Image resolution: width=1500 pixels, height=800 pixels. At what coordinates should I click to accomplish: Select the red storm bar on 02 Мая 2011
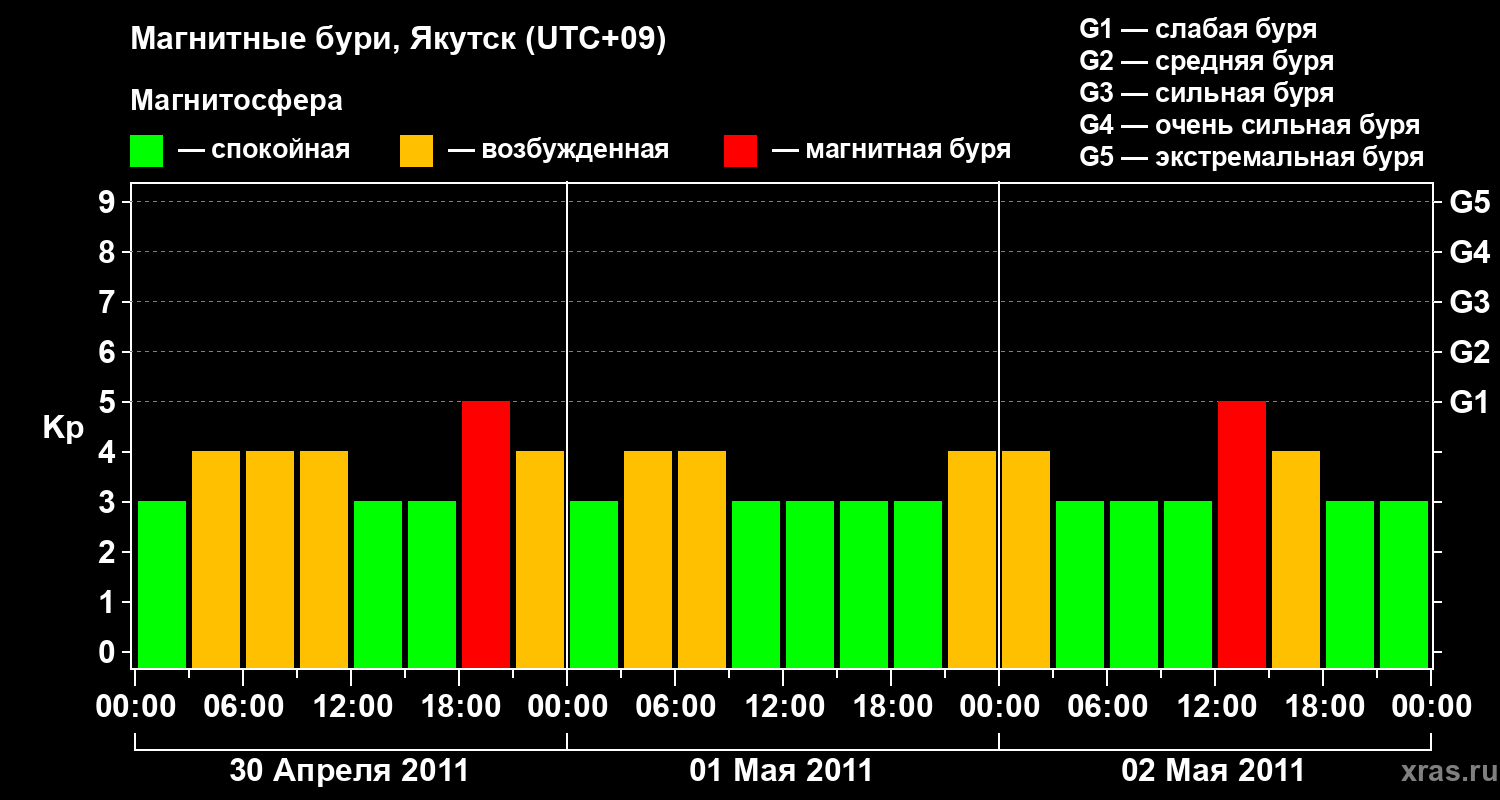coord(1242,534)
